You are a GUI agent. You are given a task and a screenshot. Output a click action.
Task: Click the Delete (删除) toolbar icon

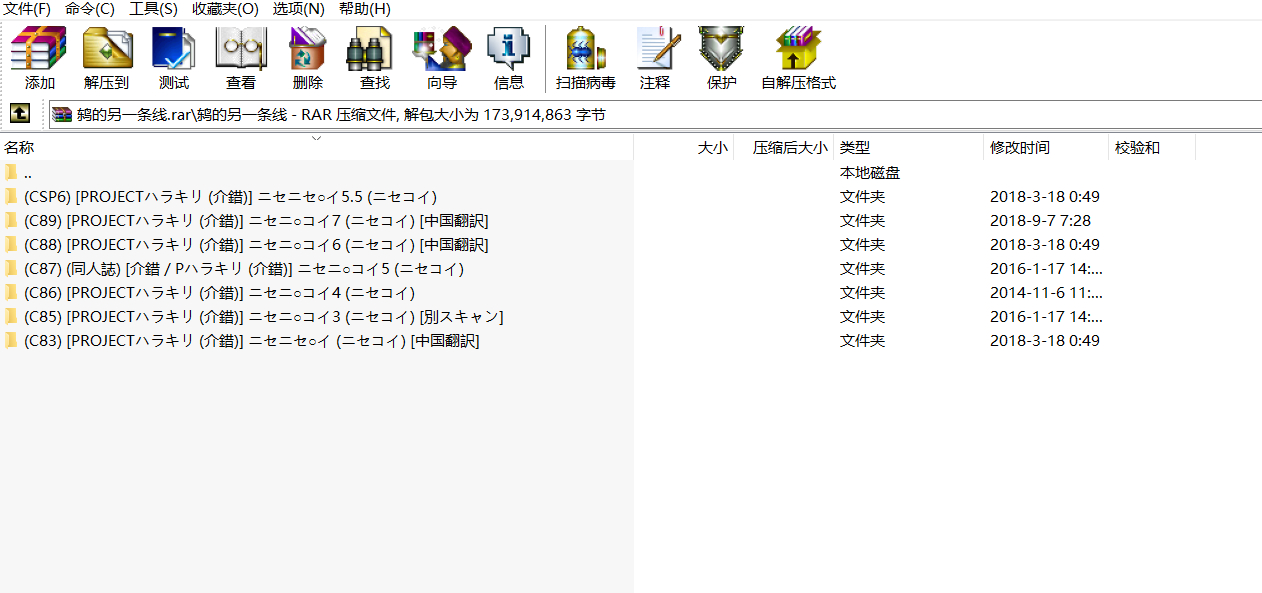coord(307,49)
